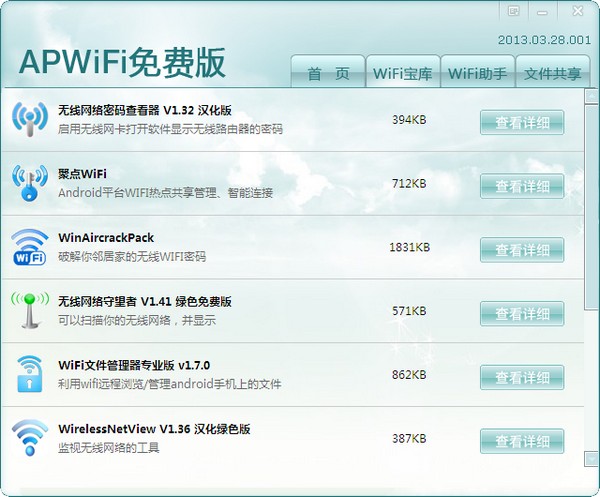Click the 712KB size value

pyautogui.click(x=409, y=184)
